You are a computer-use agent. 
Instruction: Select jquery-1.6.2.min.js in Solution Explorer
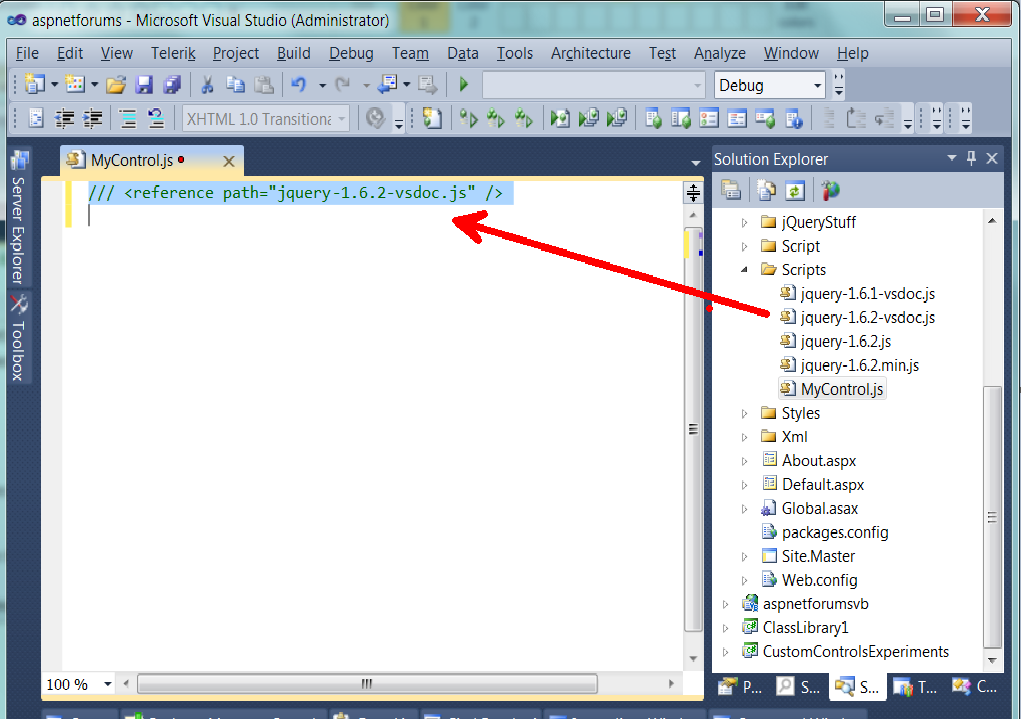click(x=859, y=365)
